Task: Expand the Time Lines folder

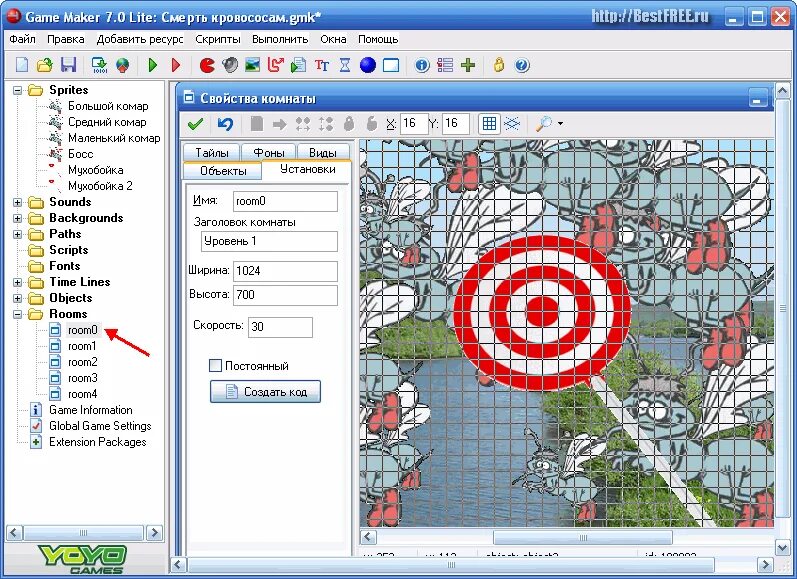Action: (x=18, y=282)
